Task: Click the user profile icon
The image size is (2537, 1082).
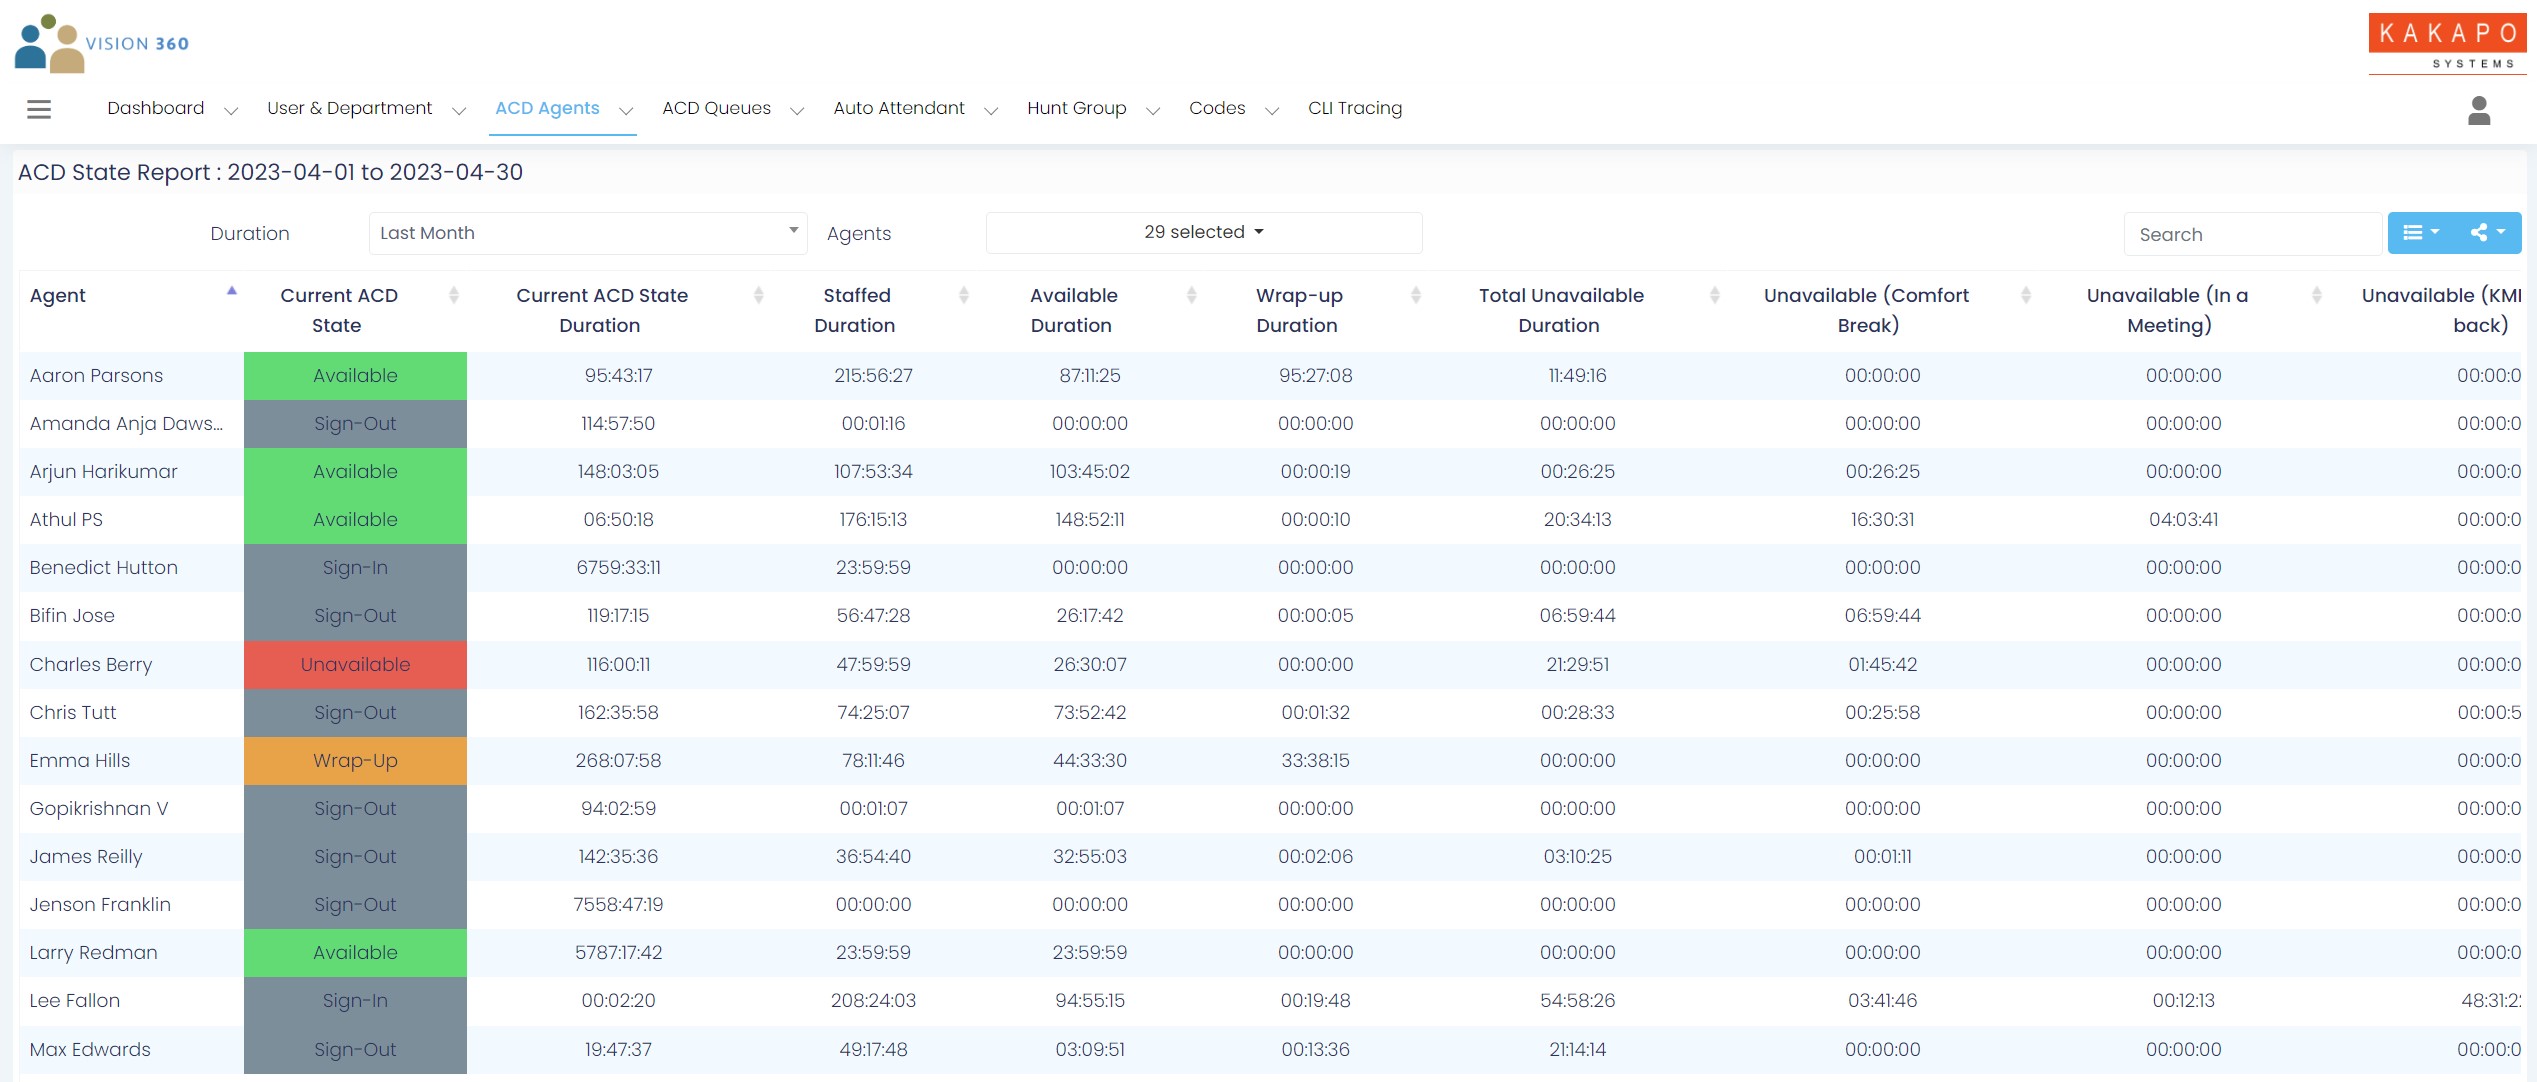Action: (x=2478, y=110)
